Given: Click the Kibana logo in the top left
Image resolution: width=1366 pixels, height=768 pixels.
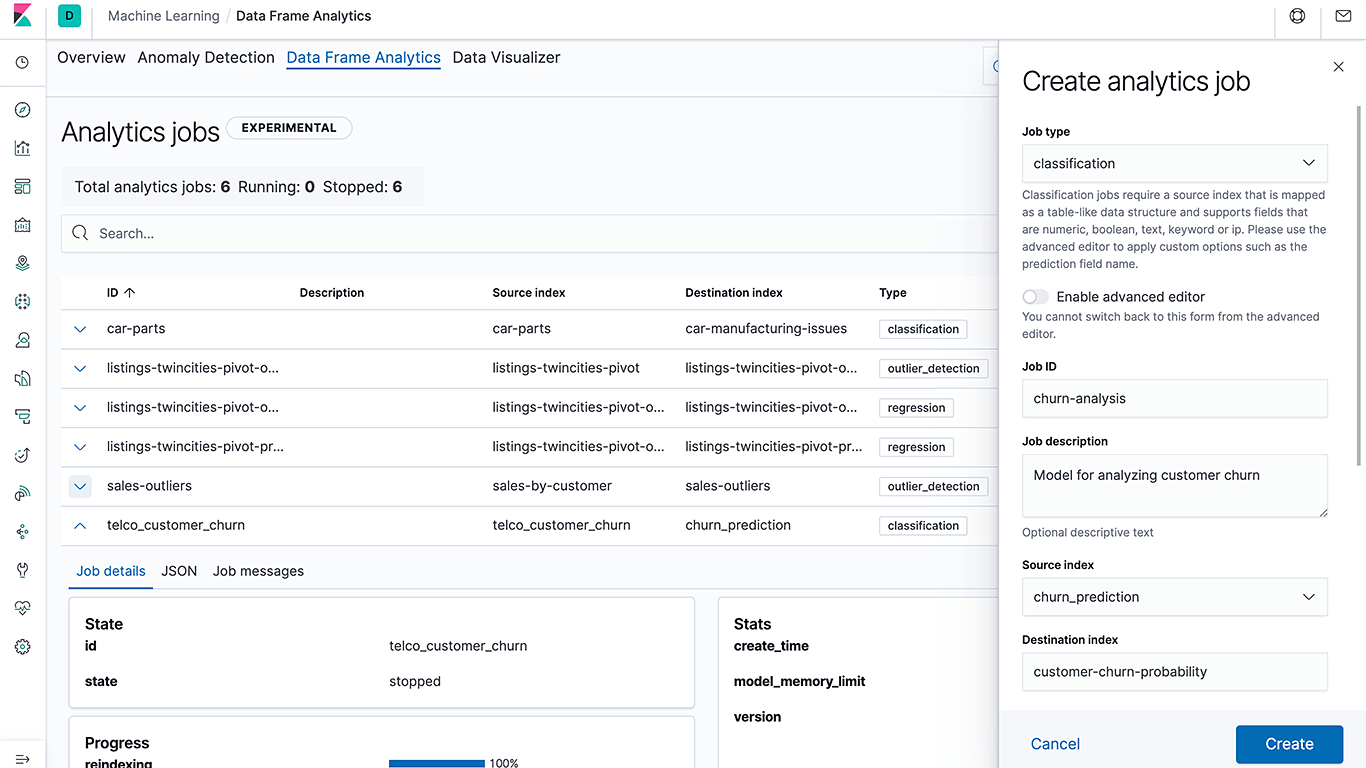Looking at the screenshot, I should (x=22, y=15).
